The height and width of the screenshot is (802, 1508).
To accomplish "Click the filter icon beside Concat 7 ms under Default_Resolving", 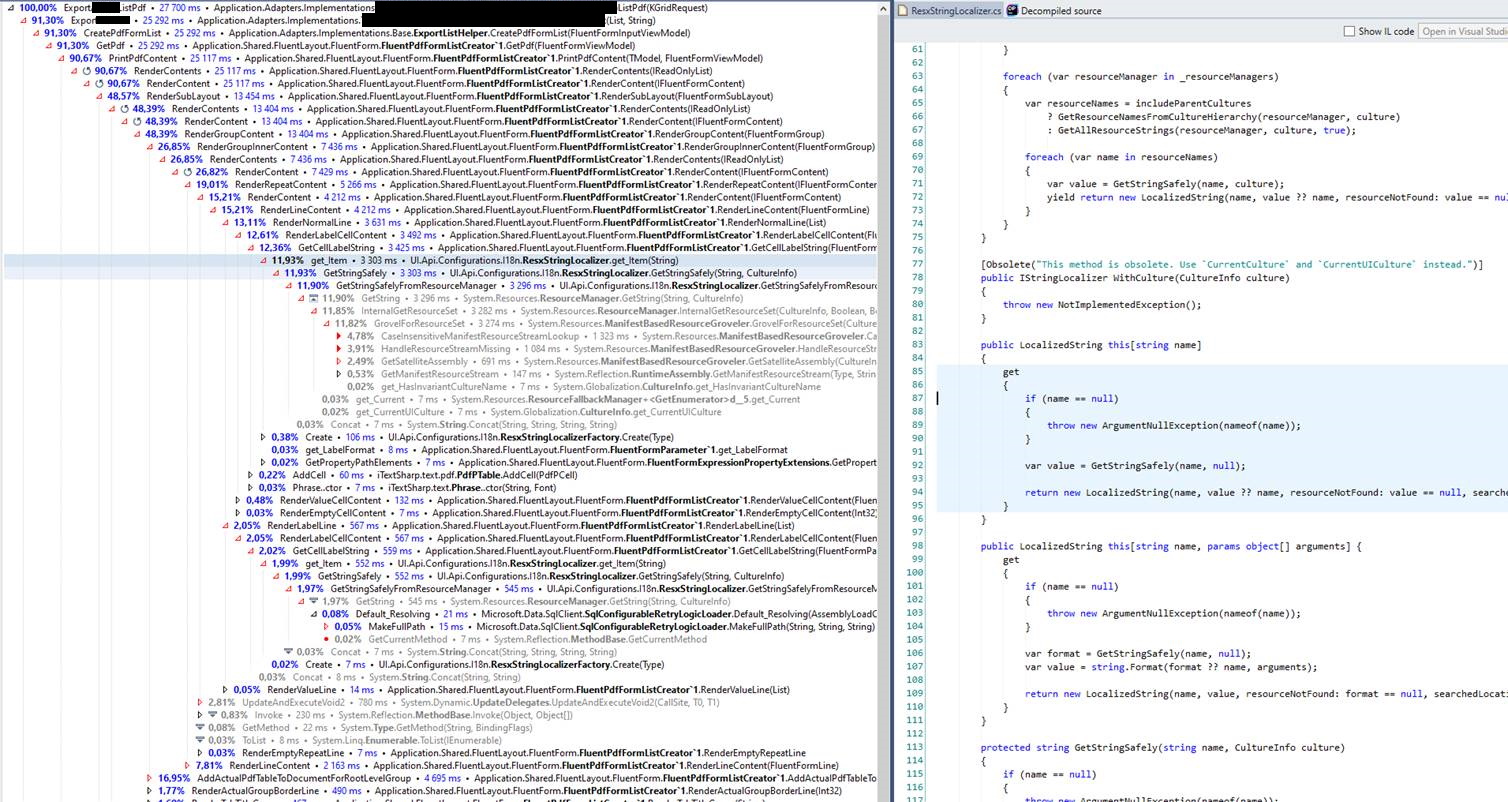I will [288, 652].
